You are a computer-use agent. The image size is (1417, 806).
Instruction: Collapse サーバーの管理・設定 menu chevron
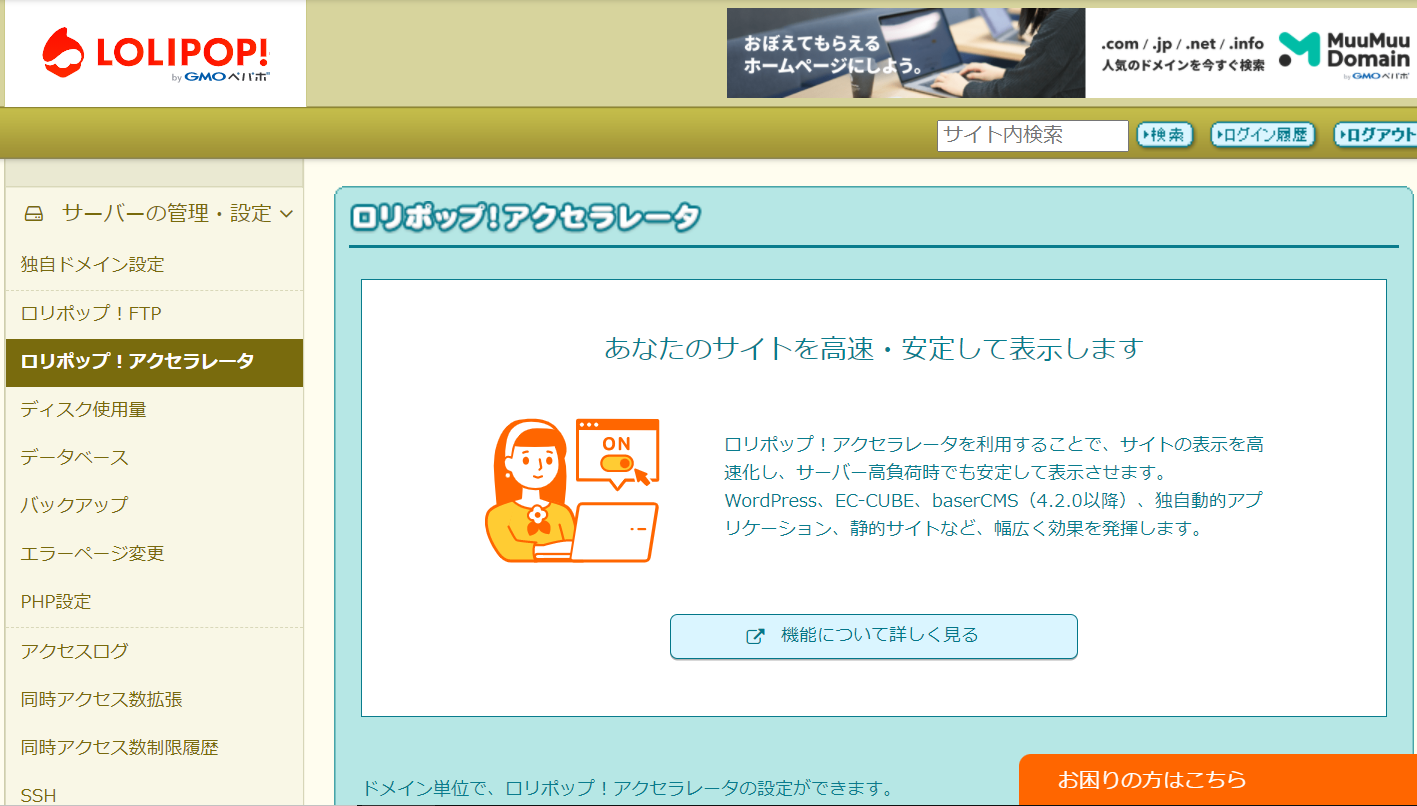287,213
